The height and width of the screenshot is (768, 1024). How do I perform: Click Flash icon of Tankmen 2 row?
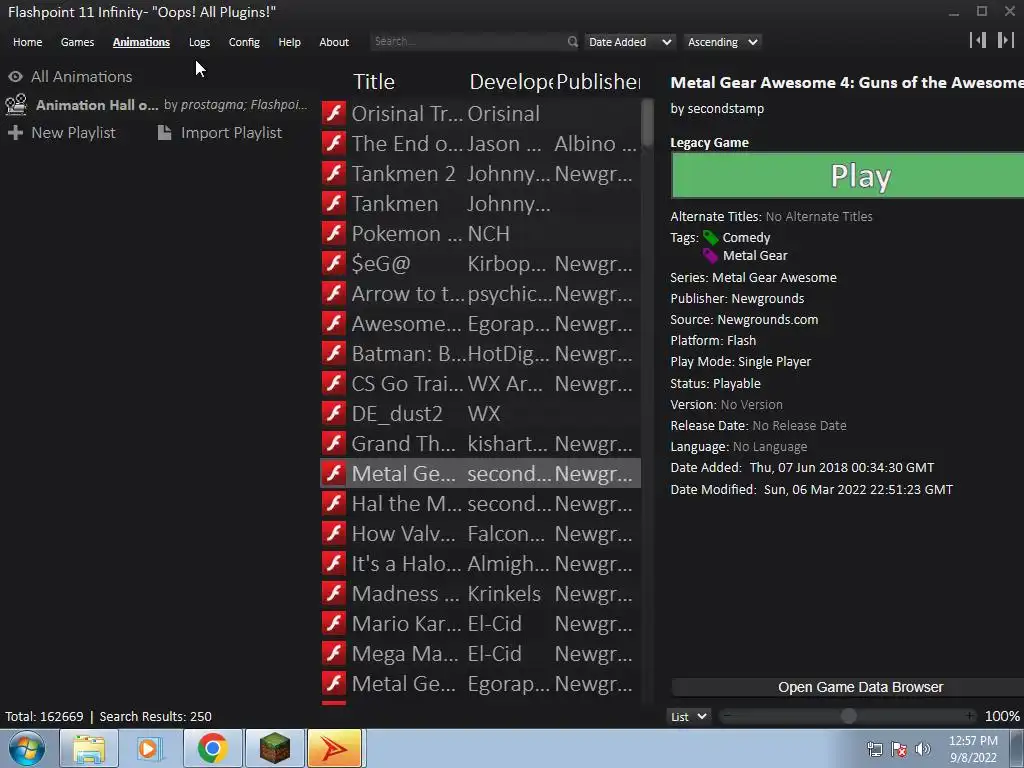point(334,173)
